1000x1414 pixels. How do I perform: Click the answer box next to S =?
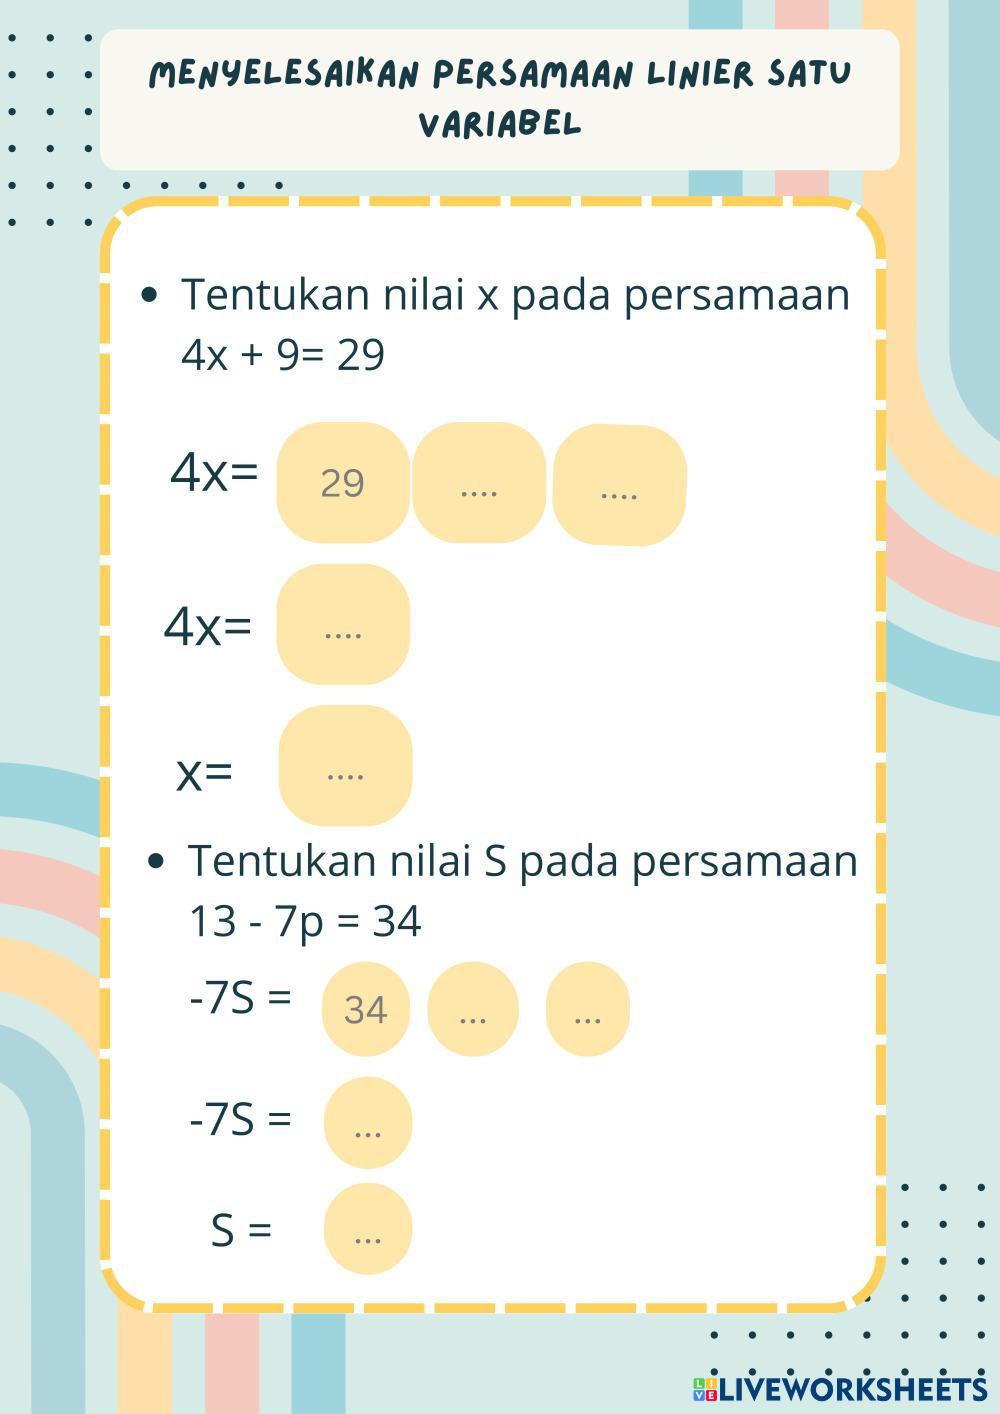(368, 1229)
